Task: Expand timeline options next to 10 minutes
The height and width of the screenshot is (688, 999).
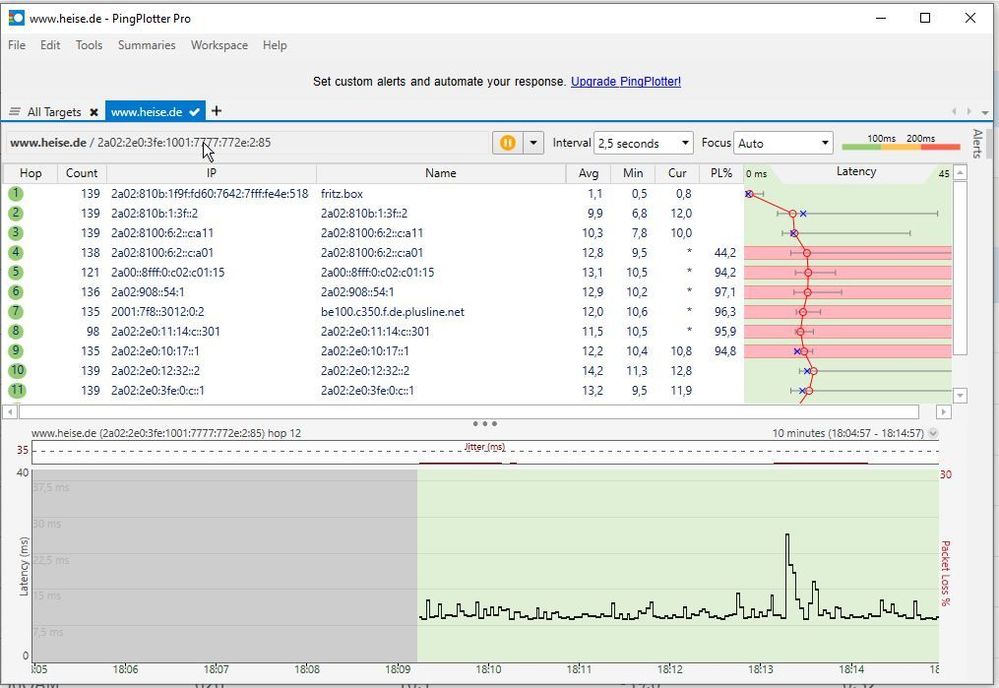Action: pos(933,434)
